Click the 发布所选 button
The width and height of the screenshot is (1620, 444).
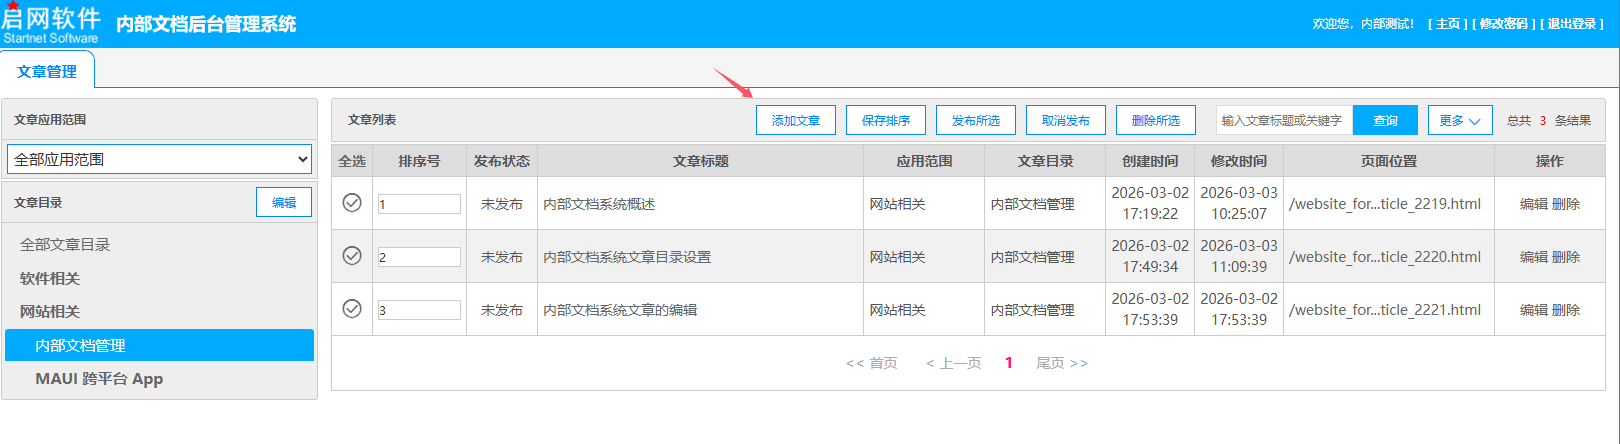pyautogui.click(x=976, y=120)
